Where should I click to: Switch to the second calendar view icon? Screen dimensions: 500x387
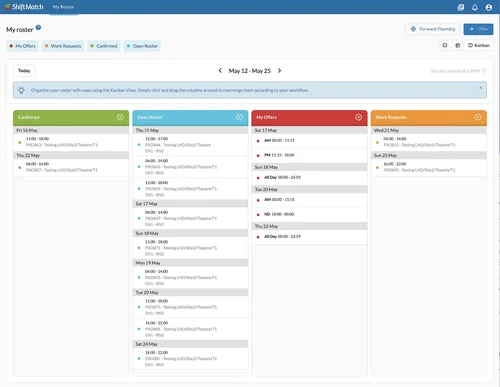[458, 45]
